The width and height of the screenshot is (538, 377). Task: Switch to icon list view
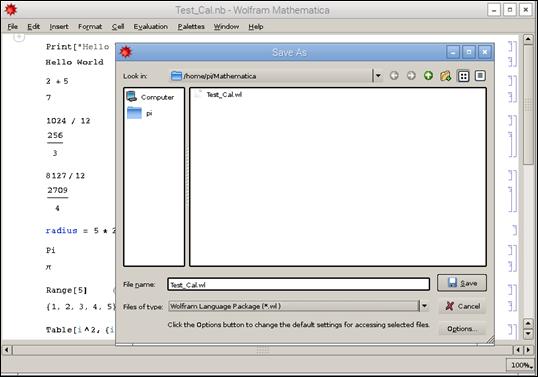(464, 76)
